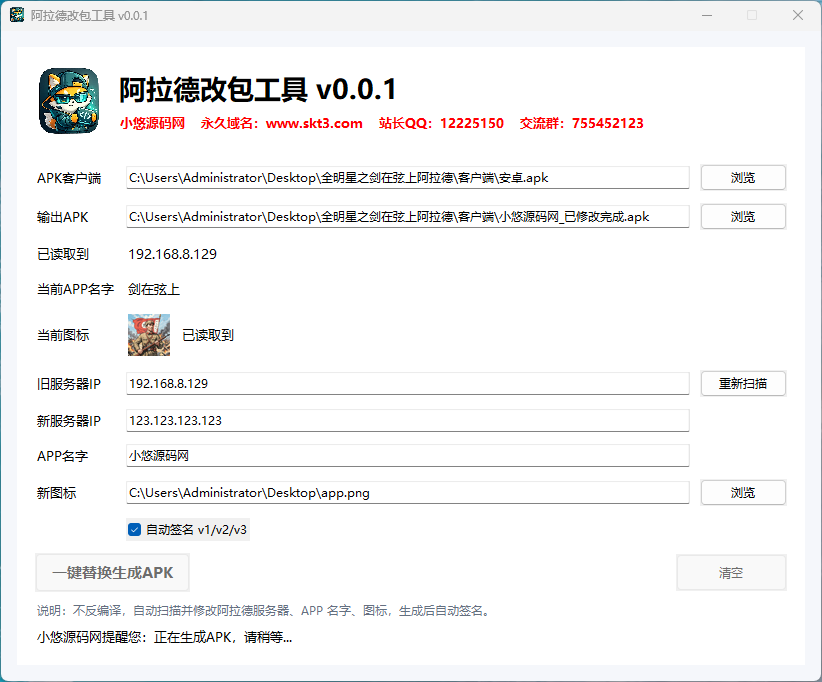This screenshot has width=822, height=682.
Task: Browse for the 新图标 image file
Action: point(743,493)
